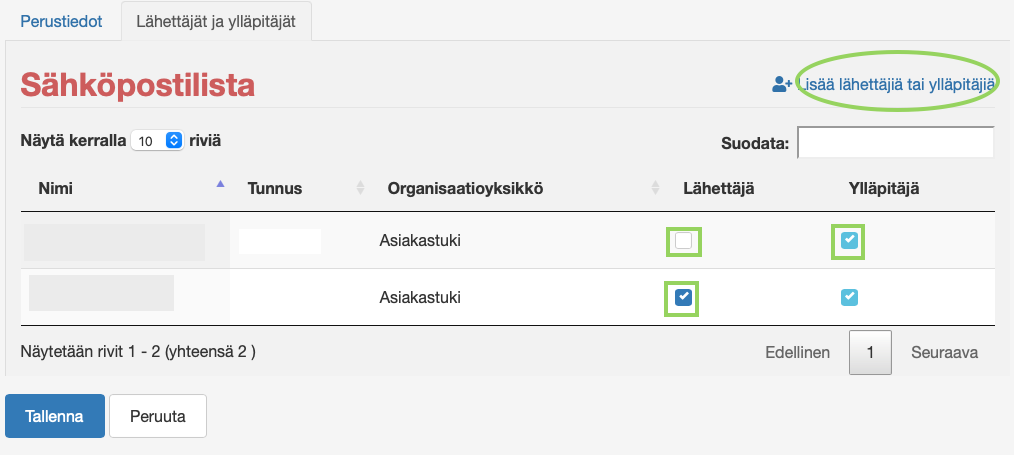The width and height of the screenshot is (1014, 455).
Task: Click the add-user icon beside Lisää lähettäjiä
Action: click(782, 85)
